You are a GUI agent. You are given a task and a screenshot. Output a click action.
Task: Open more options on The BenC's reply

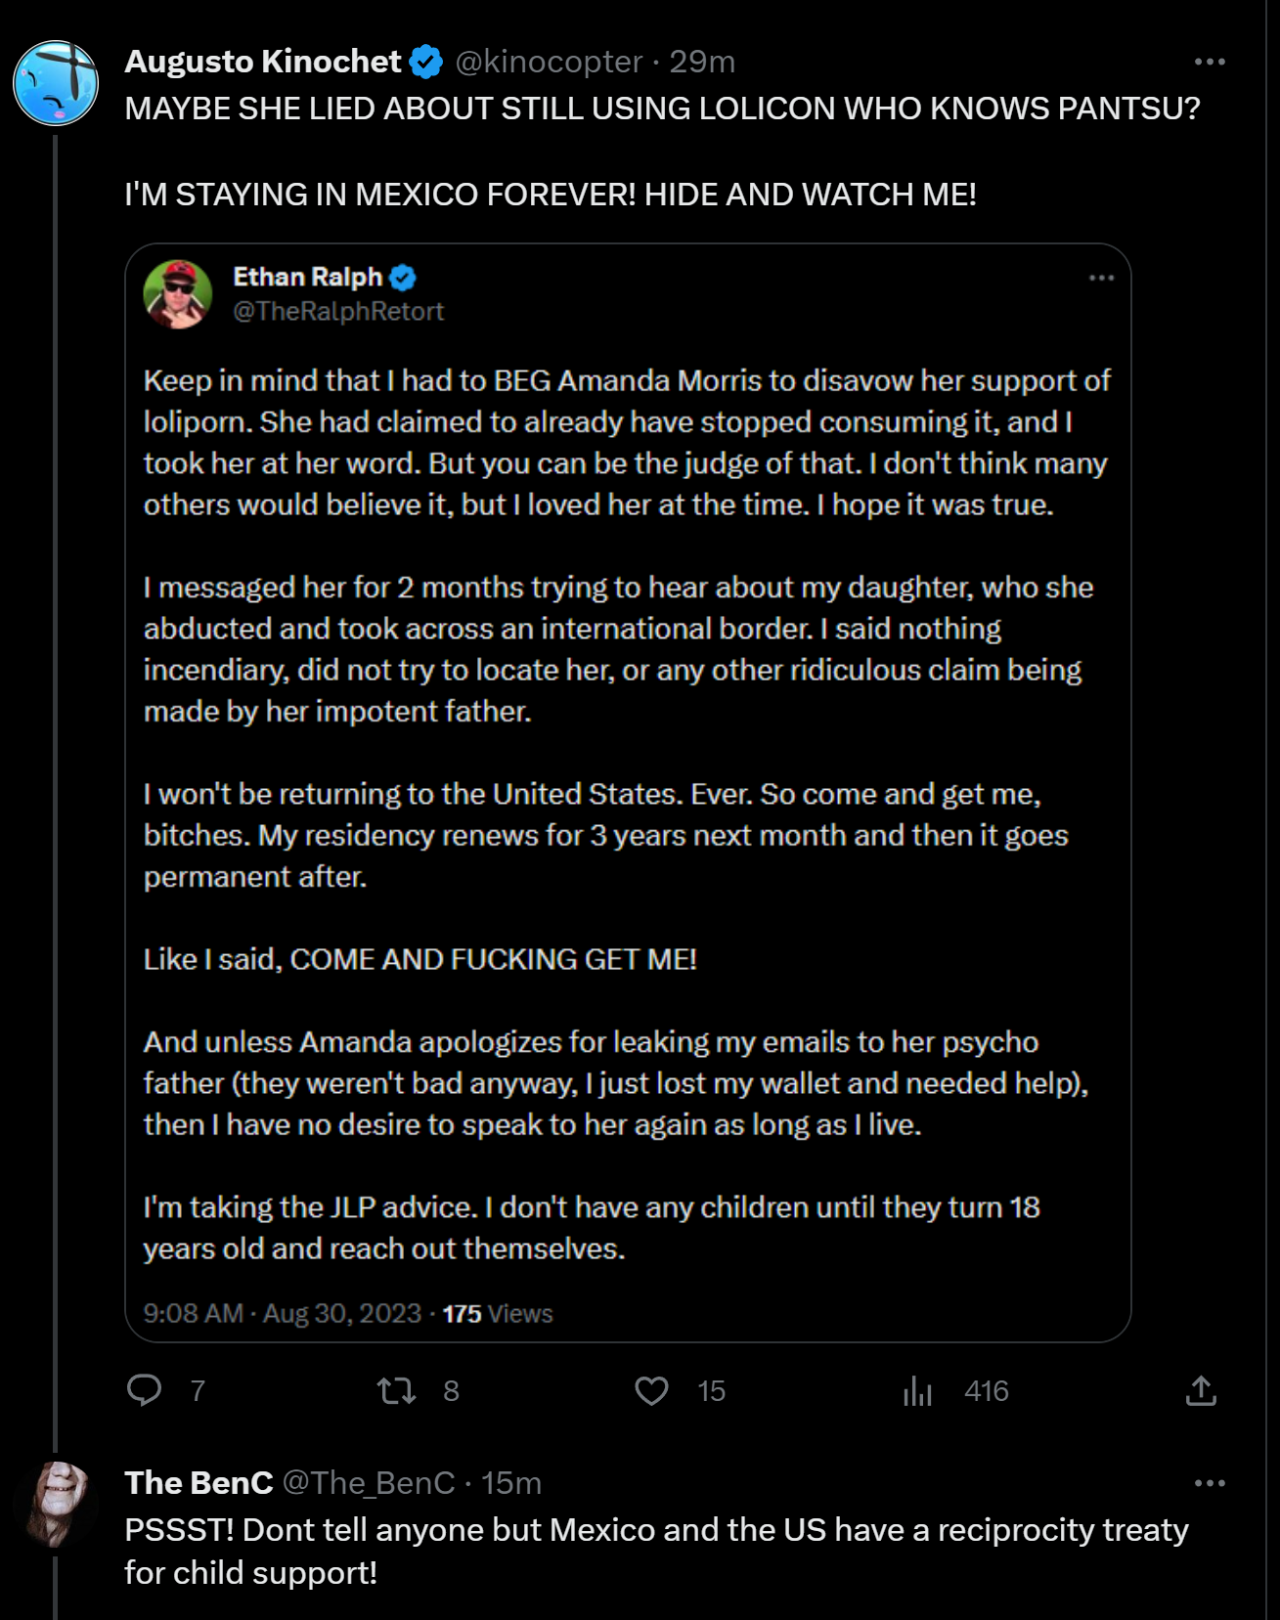[x=1209, y=1483]
